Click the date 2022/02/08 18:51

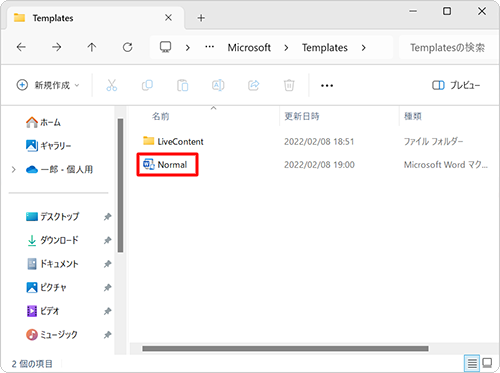[319, 142]
